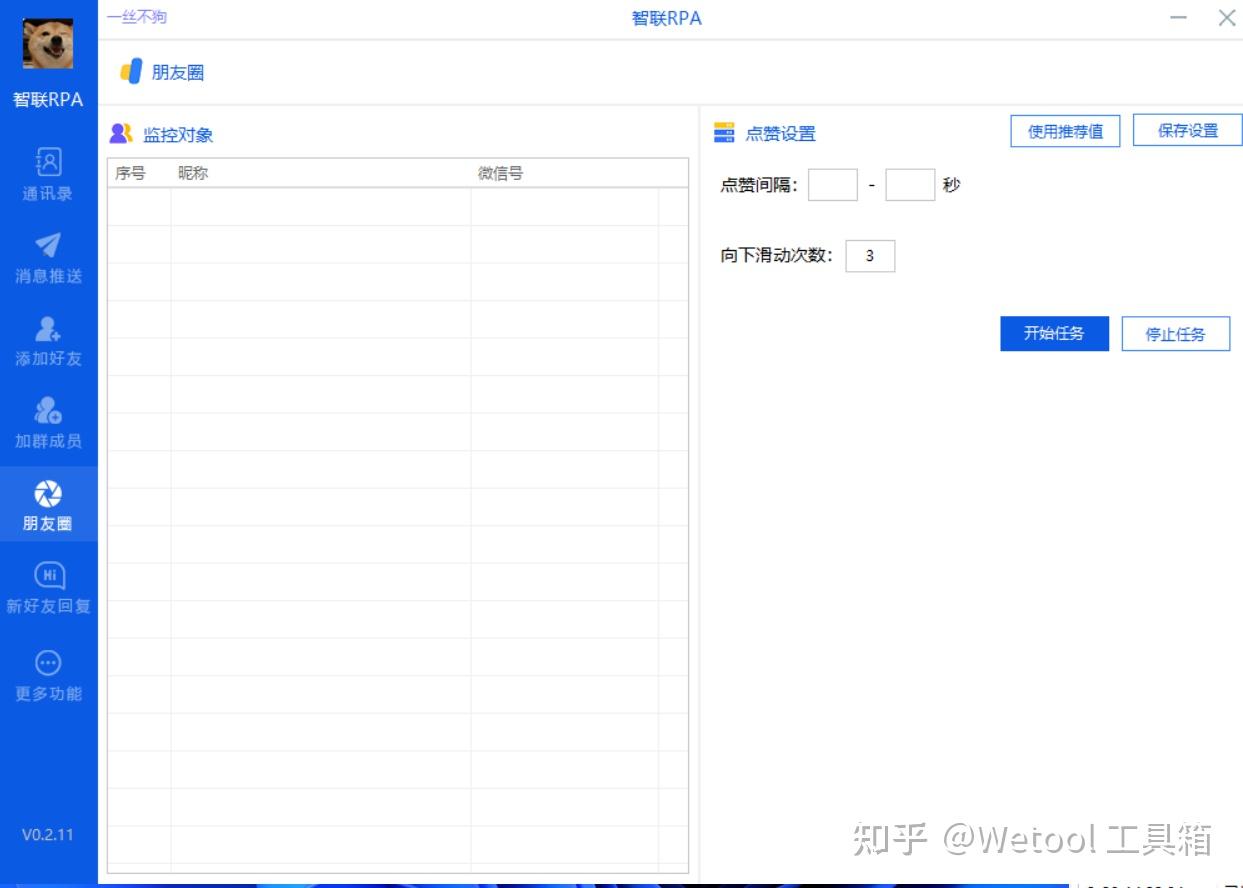1243x888 pixels.
Task: Select the 新好友回复 auto-reply icon
Action: tap(48, 576)
